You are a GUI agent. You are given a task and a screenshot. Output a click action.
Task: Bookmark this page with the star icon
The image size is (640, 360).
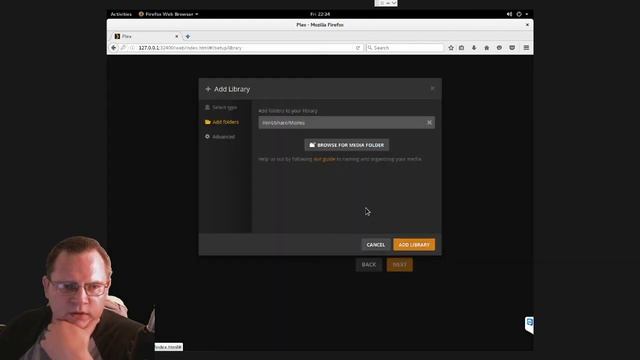pyautogui.click(x=451, y=48)
